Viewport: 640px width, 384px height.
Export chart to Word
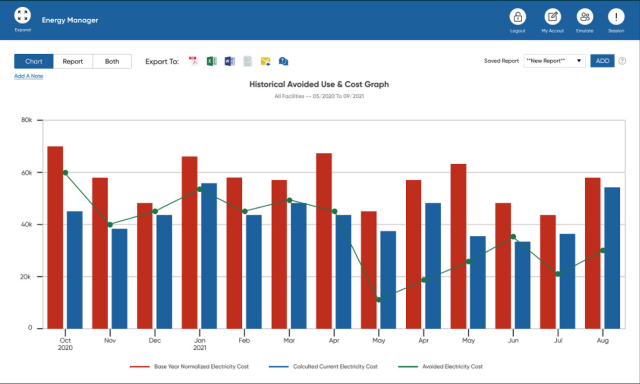tap(229, 61)
